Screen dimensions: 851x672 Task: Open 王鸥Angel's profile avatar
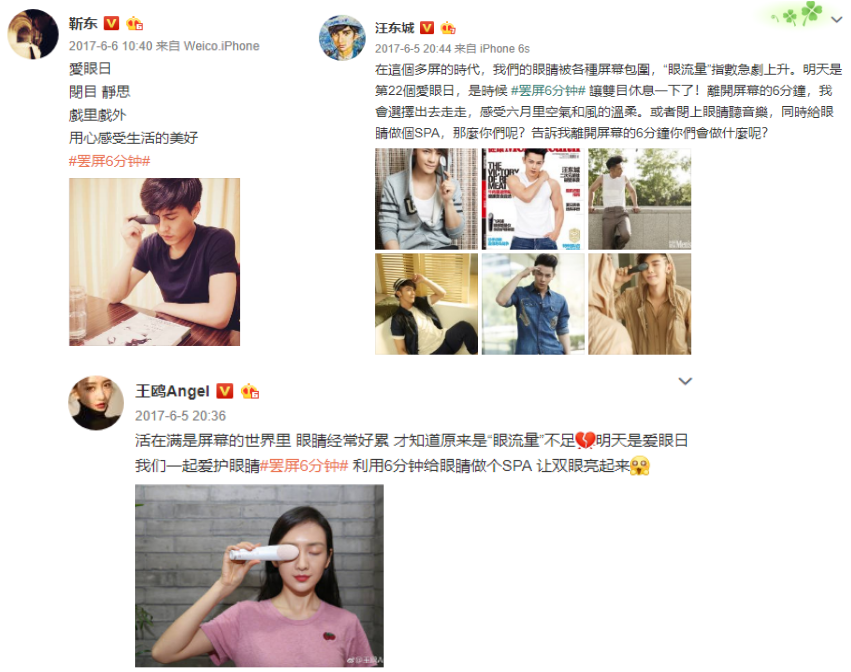(96, 403)
